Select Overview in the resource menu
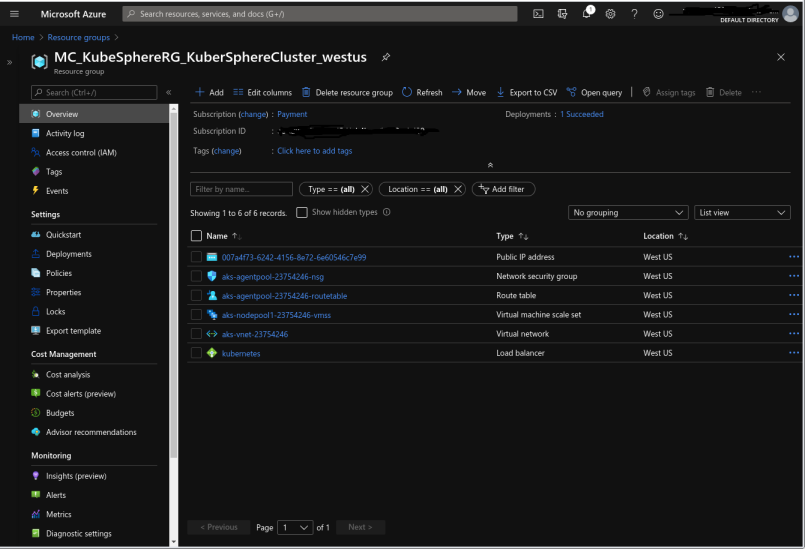805x549 pixels. pos(94,114)
